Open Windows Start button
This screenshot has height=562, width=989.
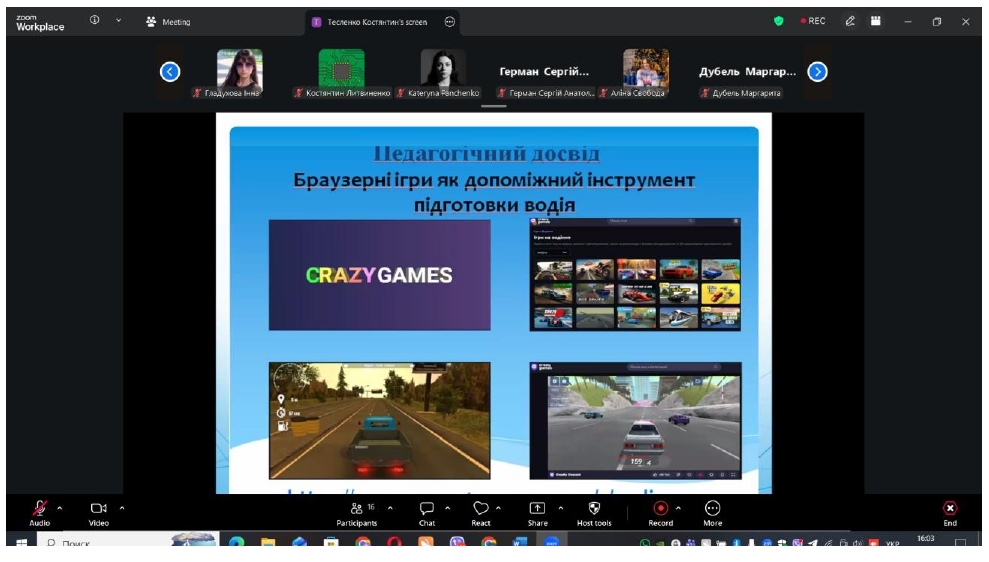(21, 542)
